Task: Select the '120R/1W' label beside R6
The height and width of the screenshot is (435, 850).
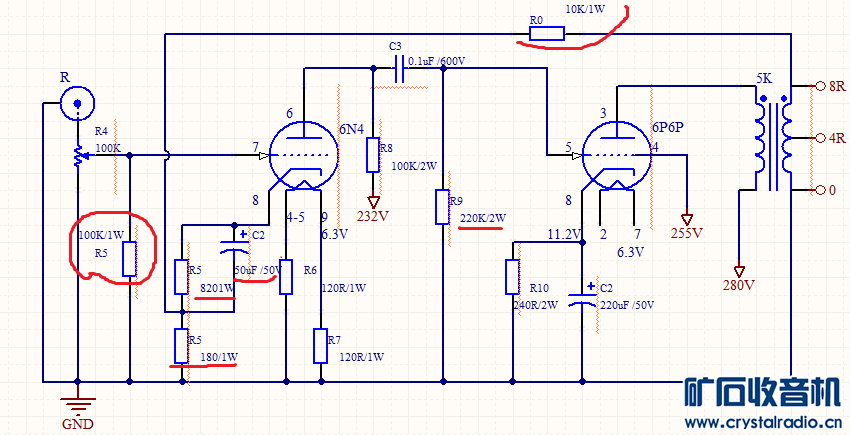Action: click(344, 287)
